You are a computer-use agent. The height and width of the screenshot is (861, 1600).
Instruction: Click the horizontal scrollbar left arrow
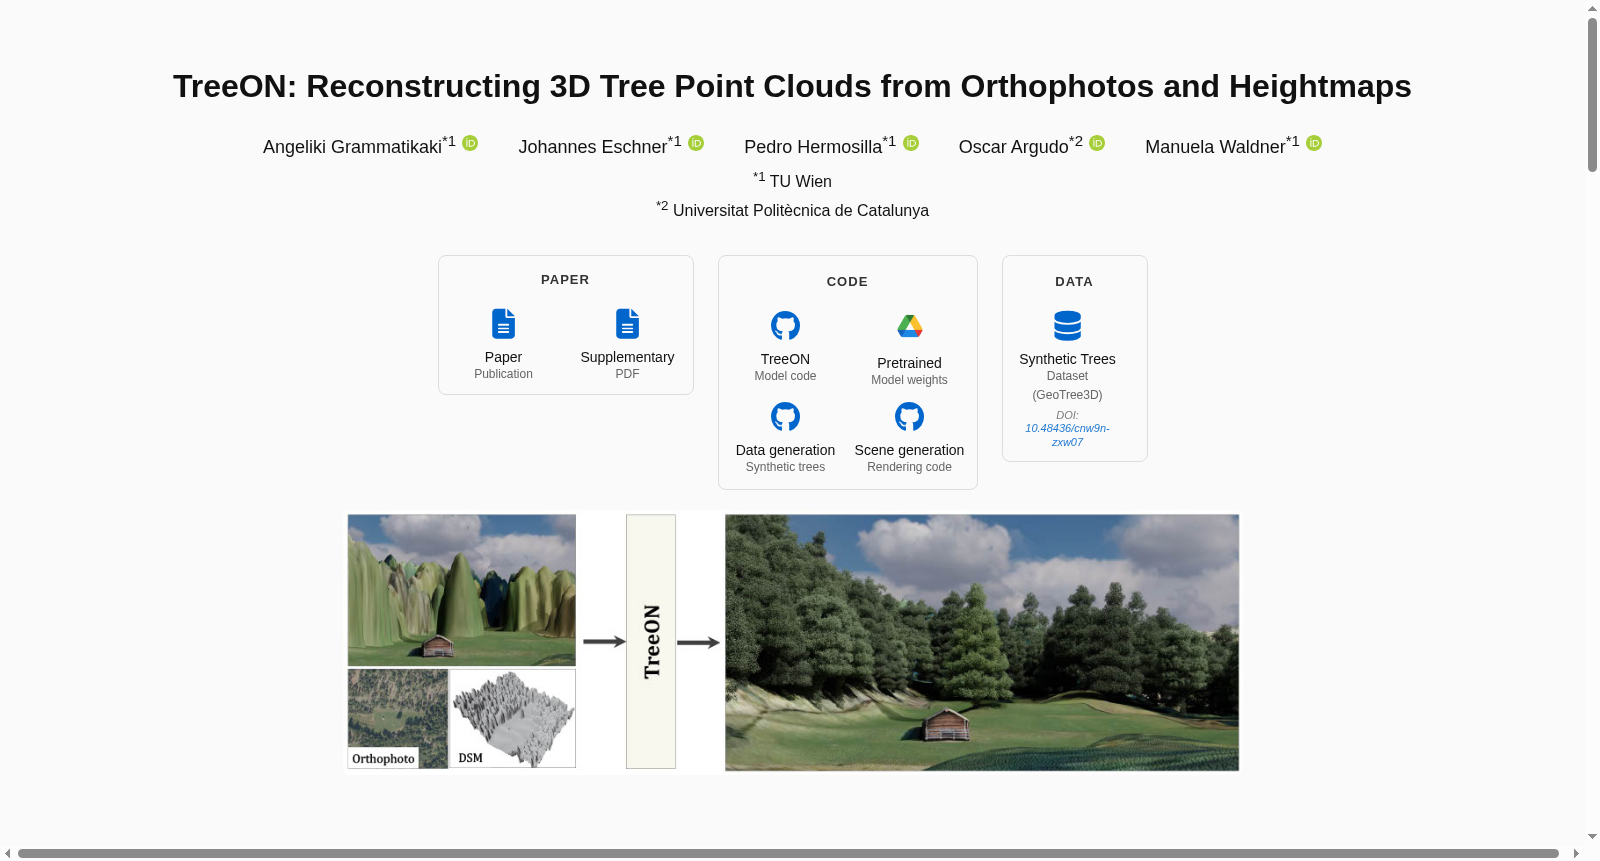tap(8, 853)
